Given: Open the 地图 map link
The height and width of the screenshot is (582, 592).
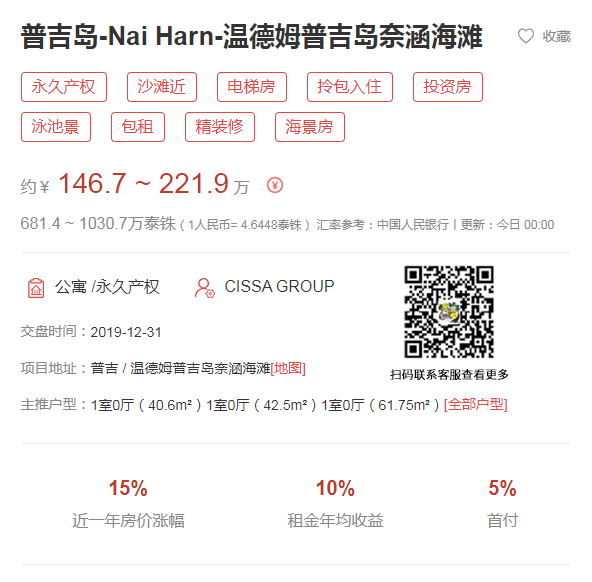Looking at the screenshot, I should coord(288,368).
